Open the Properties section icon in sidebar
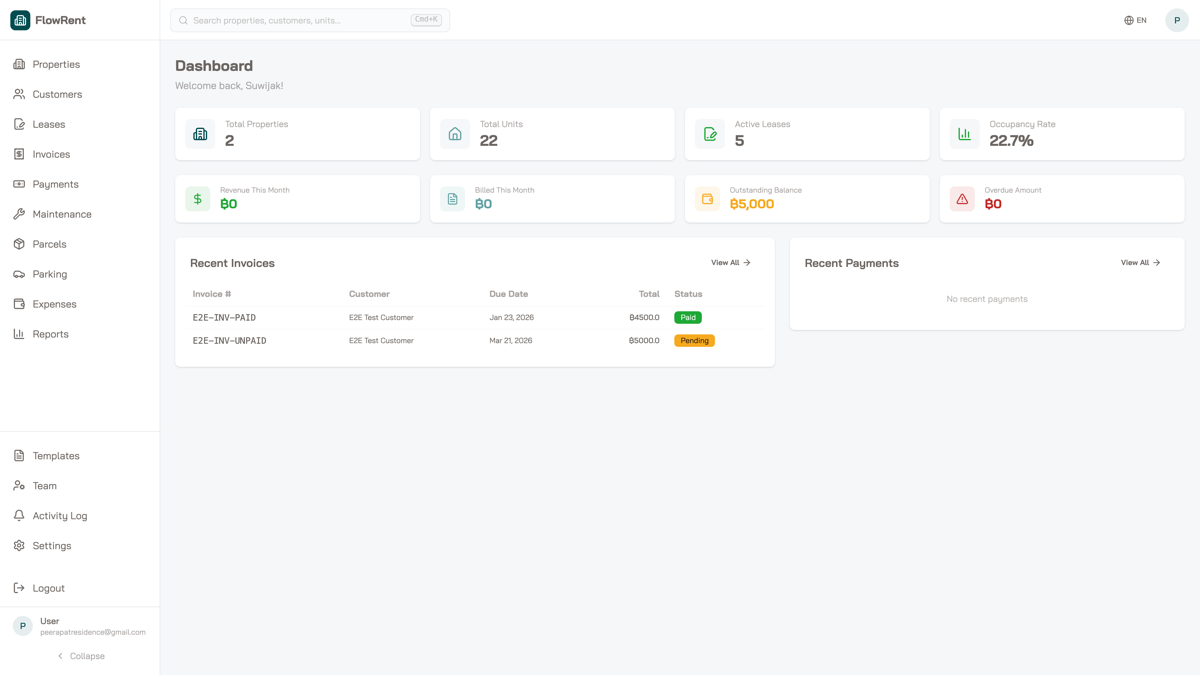1200x675 pixels. pyautogui.click(x=18, y=64)
